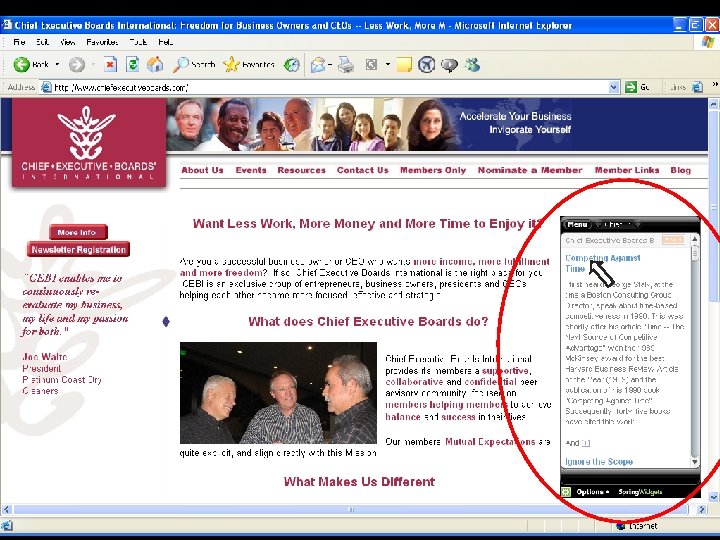Click the horizontal scrollbar thumb

tap(351, 509)
